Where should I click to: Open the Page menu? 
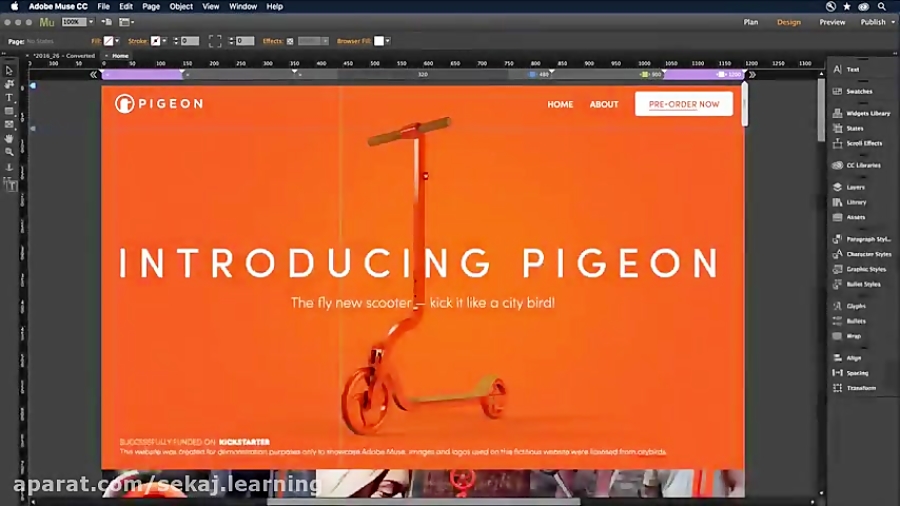(151, 6)
